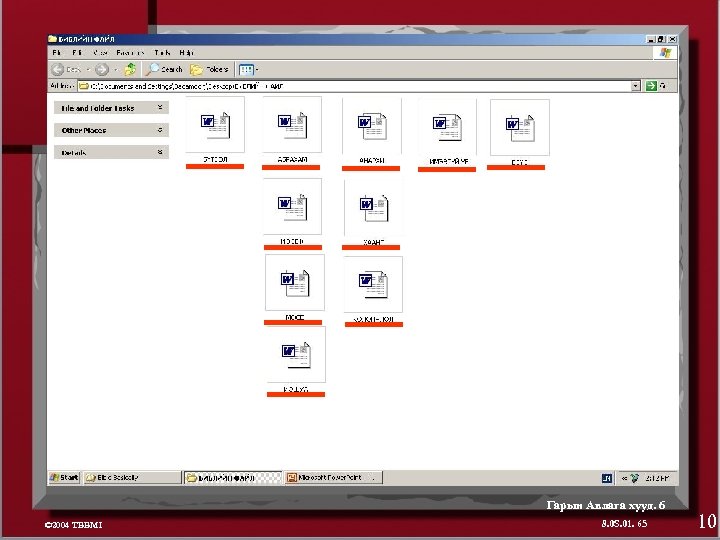Click the Views toolbar icon
This screenshot has width=720, height=540.
pos(246,70)
